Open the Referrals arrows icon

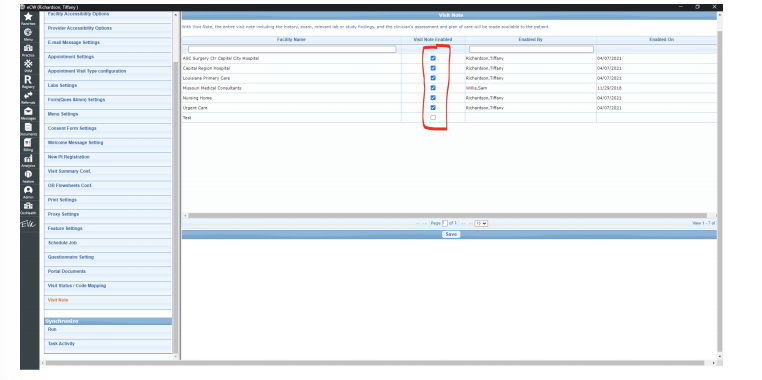point(28,97)
